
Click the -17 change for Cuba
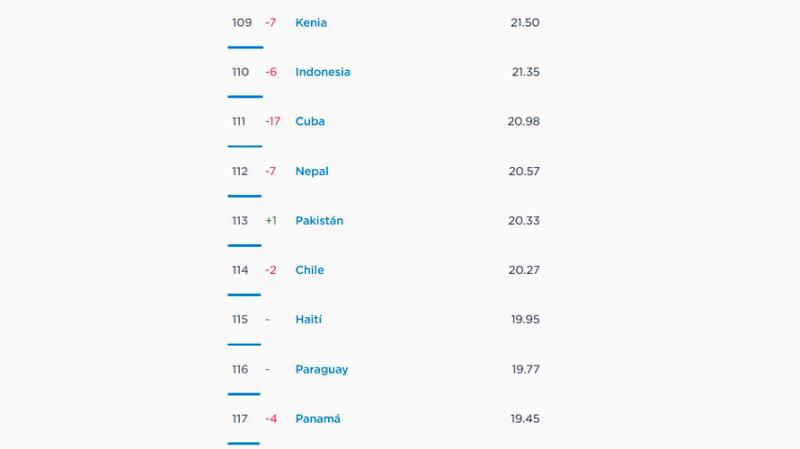[x=273, y=121]
